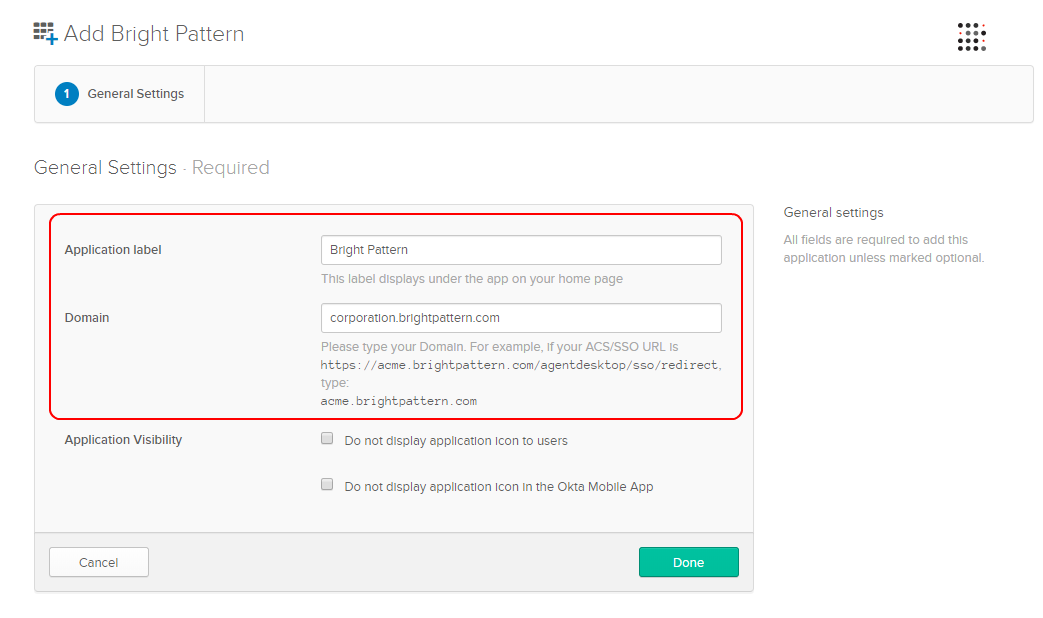Viewport: 1043px width, 618px height.
Task: Click the Application Visibility caption
Action: [x=123, y=440]
